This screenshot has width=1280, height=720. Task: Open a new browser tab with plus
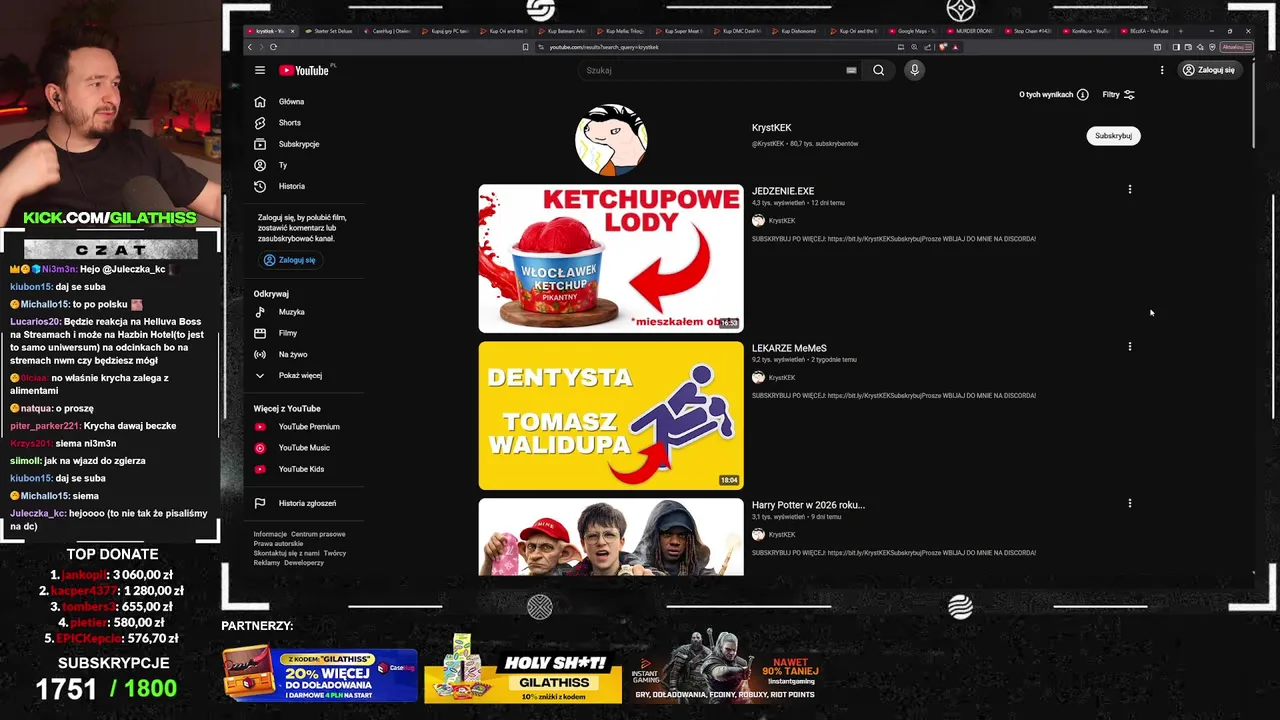point(1182,31)
